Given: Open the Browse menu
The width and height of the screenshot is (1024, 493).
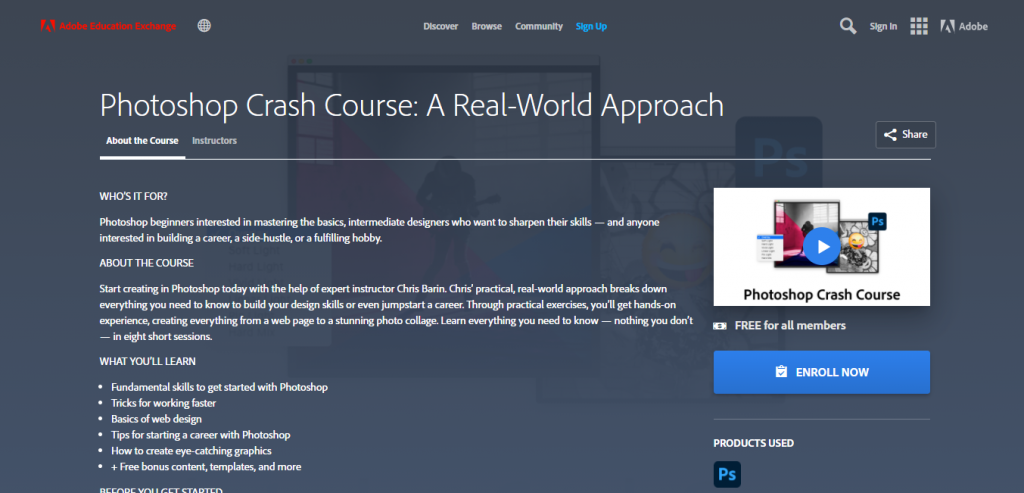Looking at the screenshot, I should 487,26.
